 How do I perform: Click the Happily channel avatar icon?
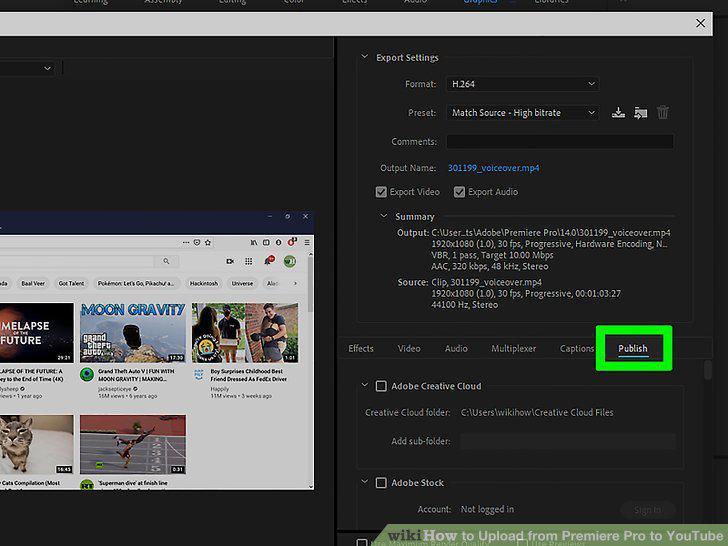pyautogui.click(x=199, y=374)
